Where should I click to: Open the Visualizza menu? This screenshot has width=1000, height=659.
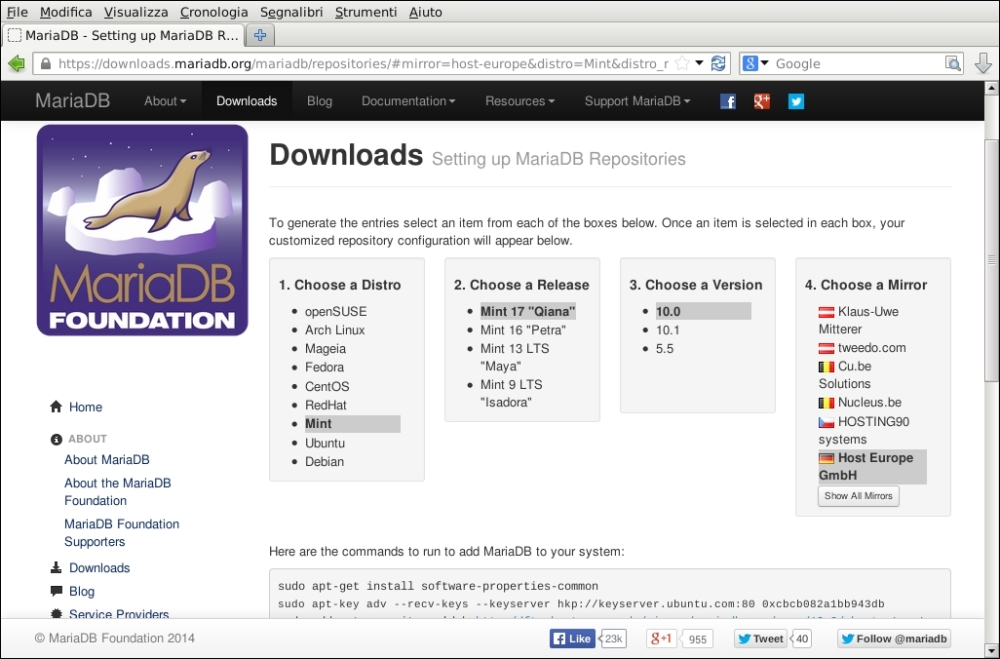pos(136,11)
